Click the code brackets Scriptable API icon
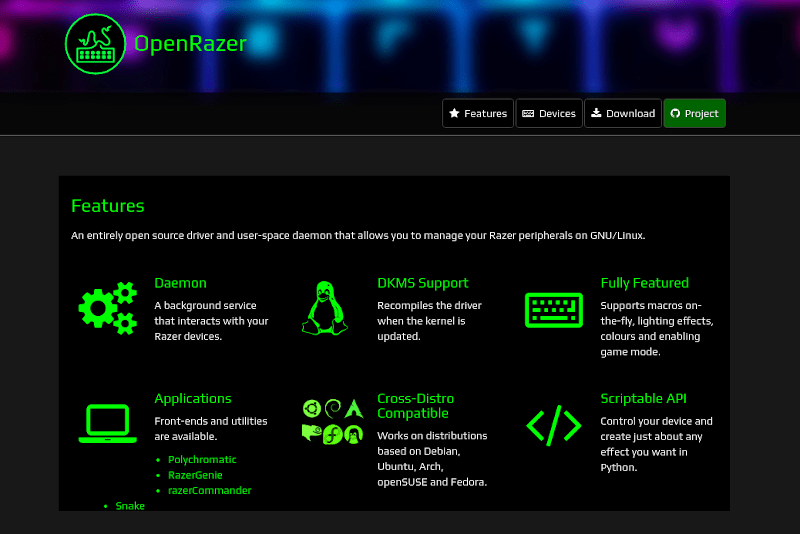The image size is (800, 534). click(x=553, y=426)
